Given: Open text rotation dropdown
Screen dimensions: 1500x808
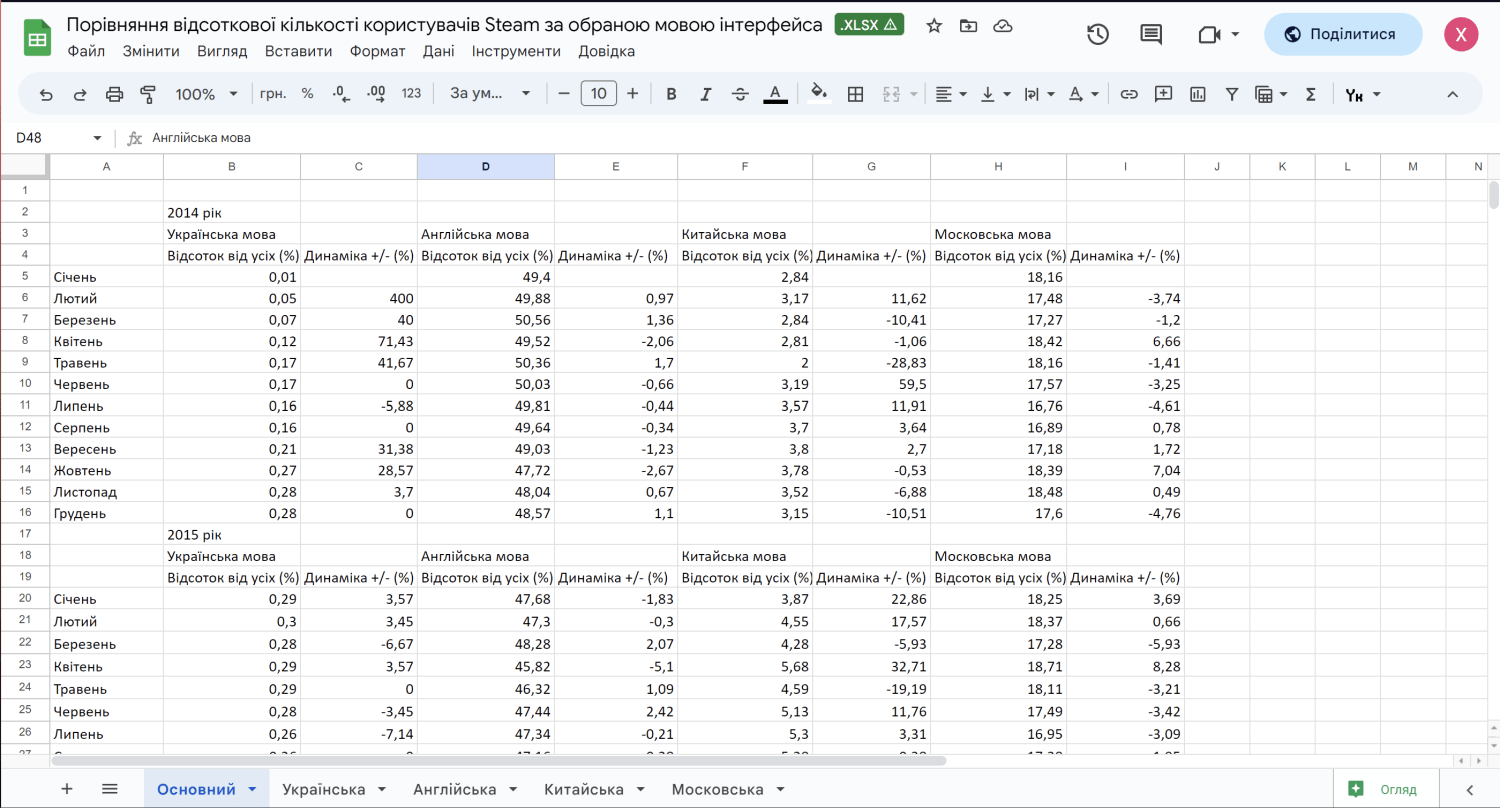Looking at the screenshot, I should pyautogui.click(x=1084, y=94).
